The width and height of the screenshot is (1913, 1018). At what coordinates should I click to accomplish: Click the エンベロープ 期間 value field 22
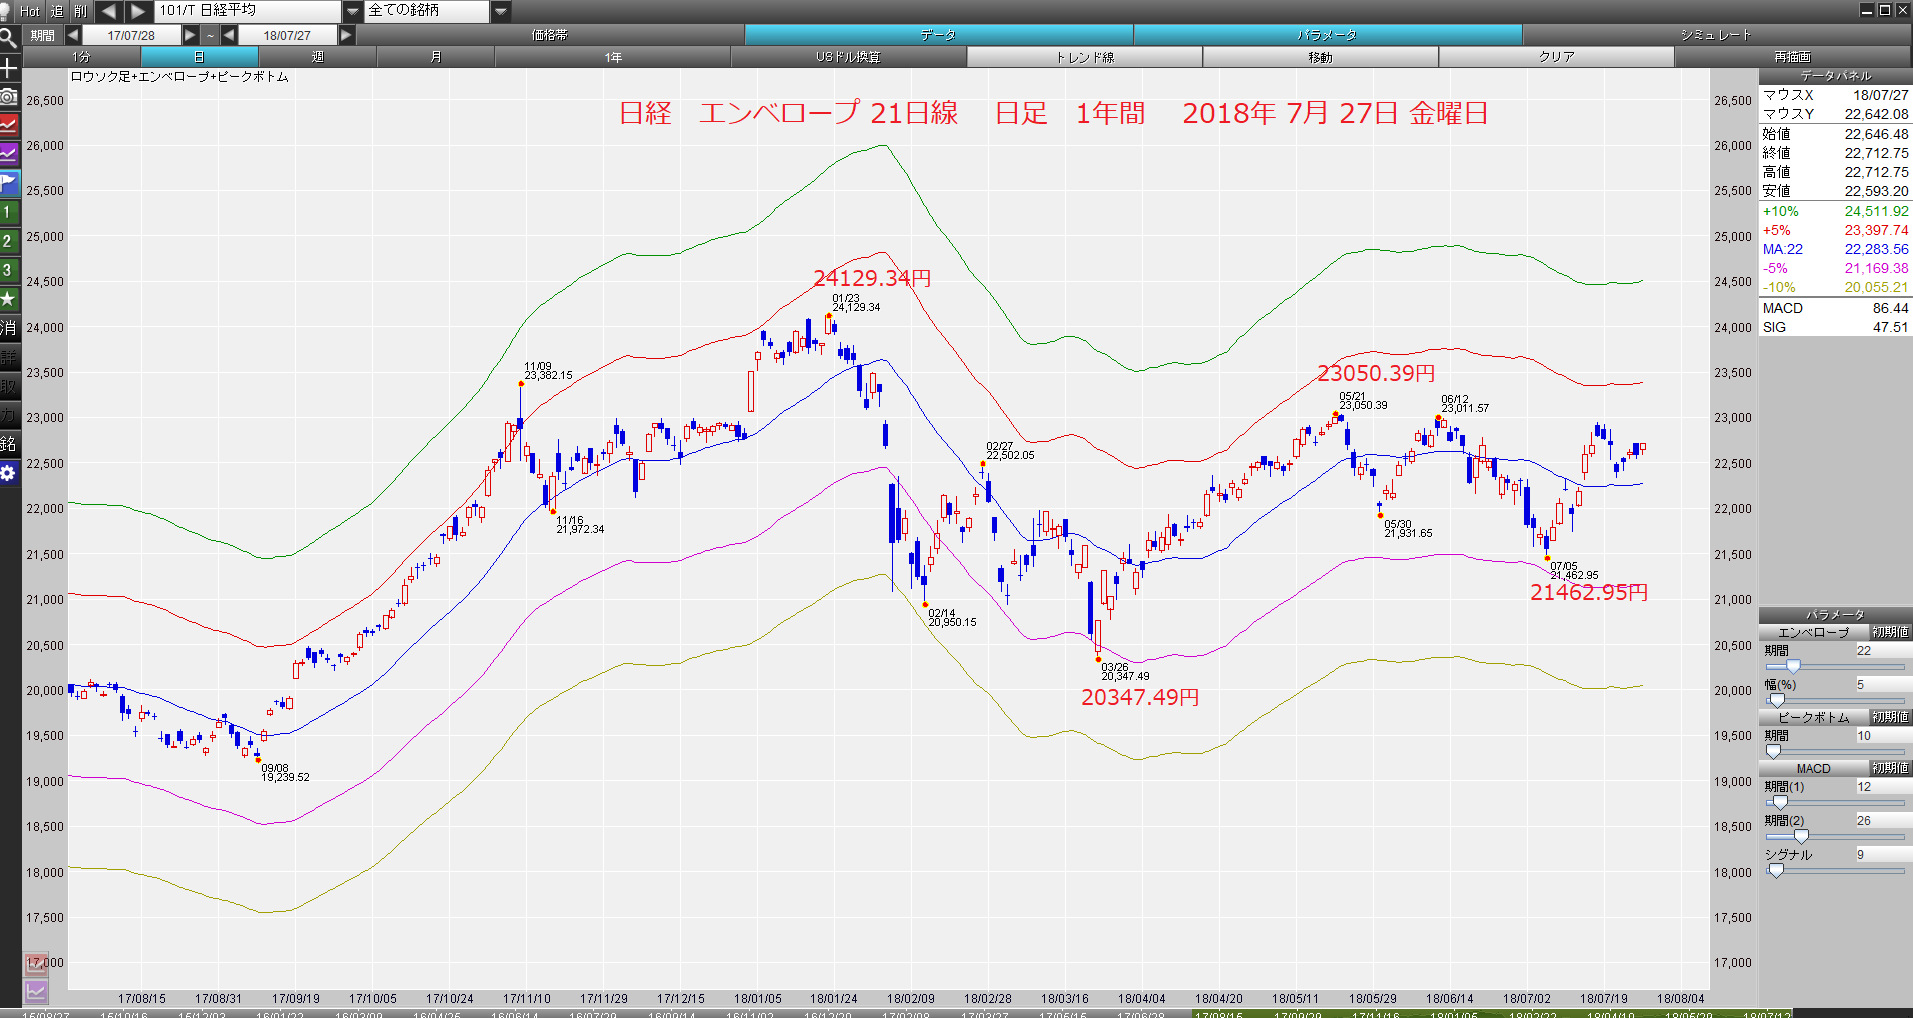(1883, 650)
